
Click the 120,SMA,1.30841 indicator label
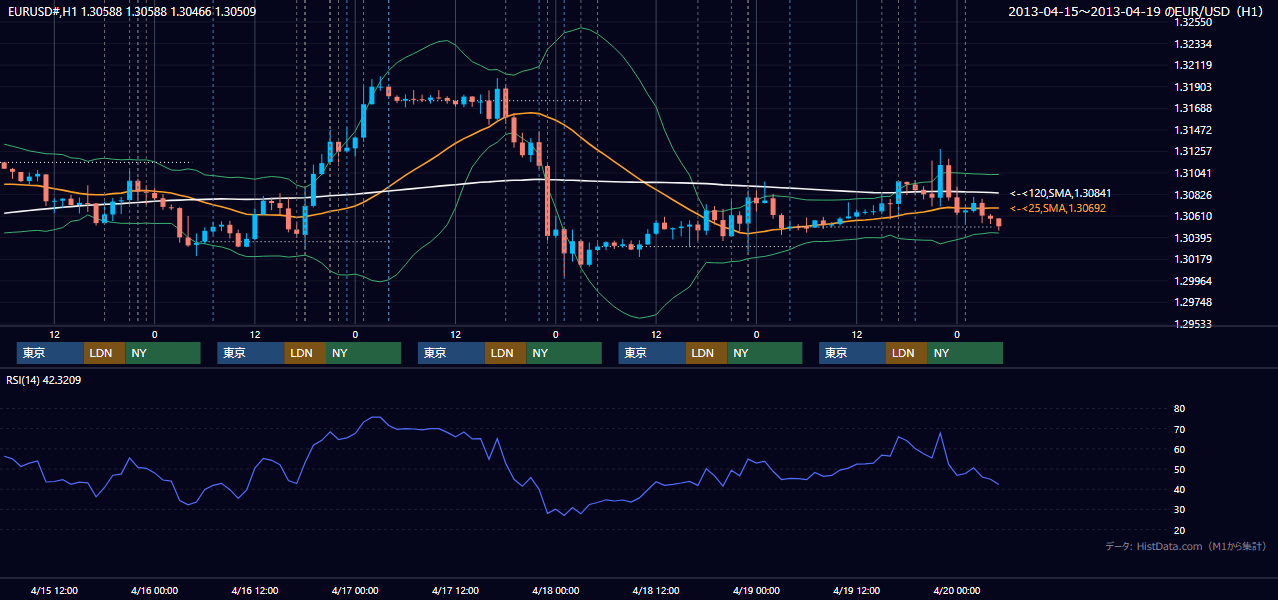click(x=1060, y=193)
